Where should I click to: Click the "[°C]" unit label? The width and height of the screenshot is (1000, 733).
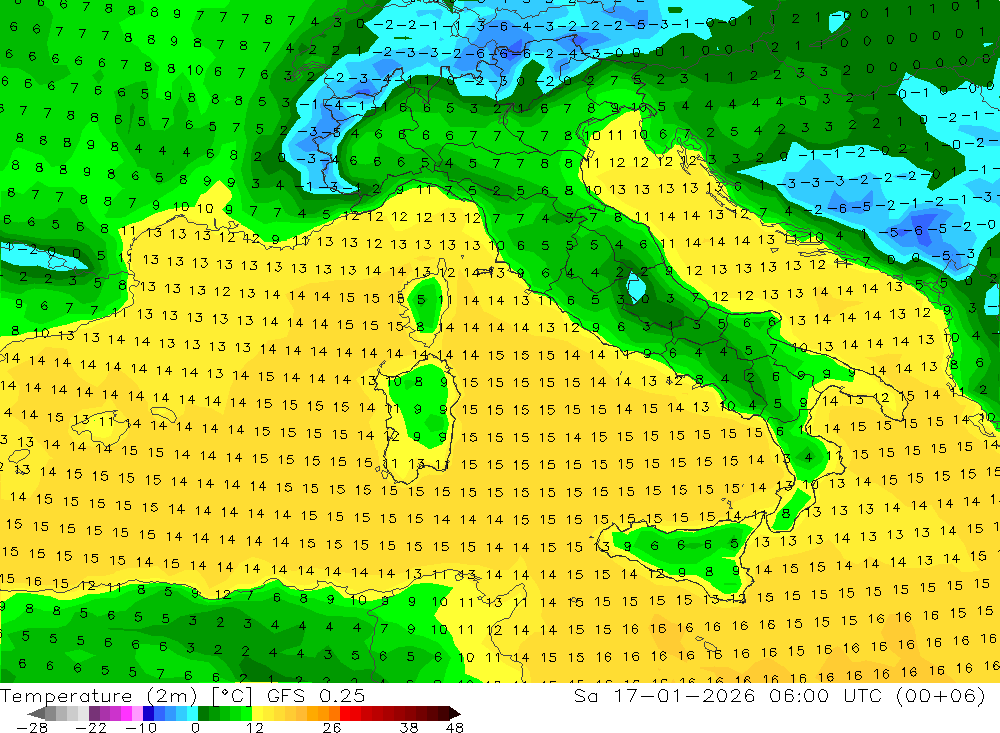click(x=232, y=696)
